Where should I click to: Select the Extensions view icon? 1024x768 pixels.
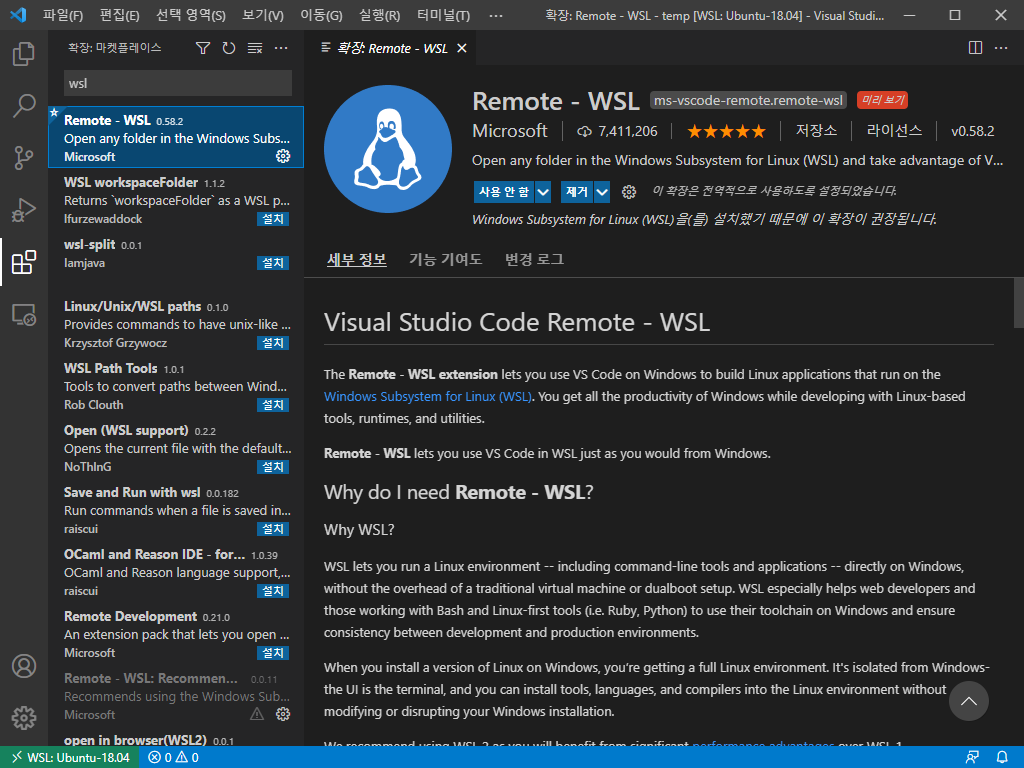[24, 262]
